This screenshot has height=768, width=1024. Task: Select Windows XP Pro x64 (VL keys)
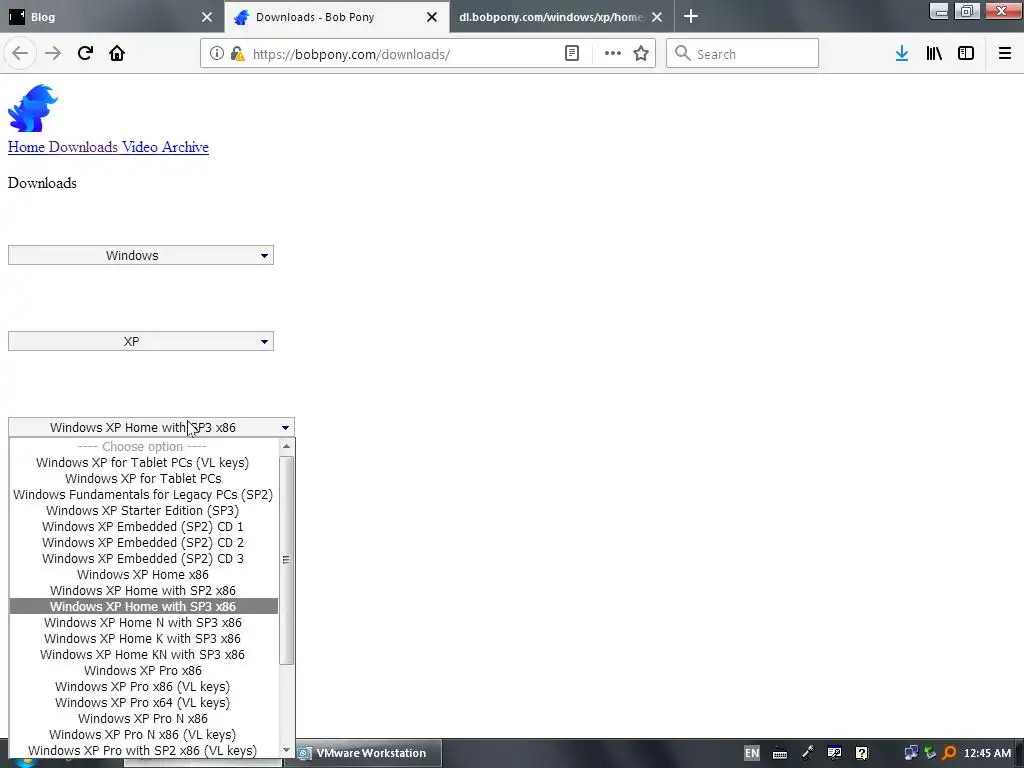(x=143, y=703)
